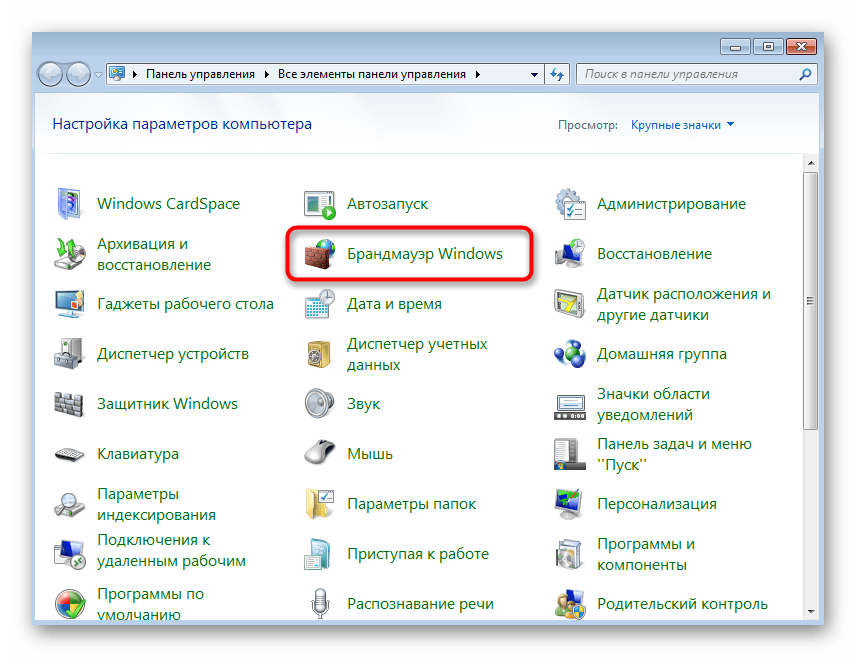Select Все элементы панели управления breadcrumb
Screen dimensions: 856x657
pos(371,74)
